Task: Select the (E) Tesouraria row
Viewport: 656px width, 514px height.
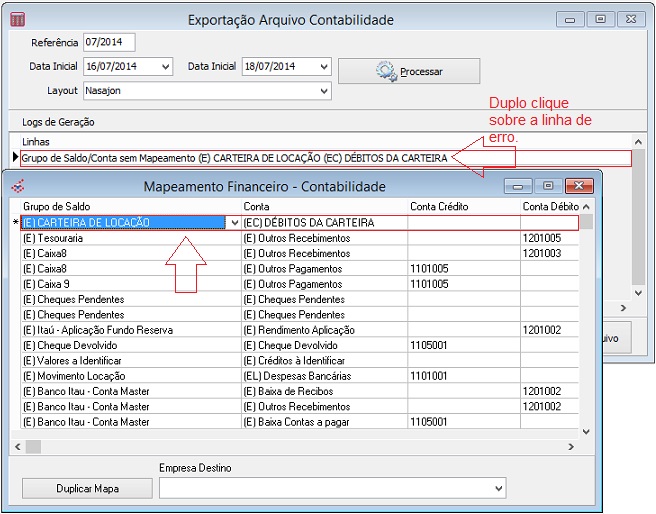Action: (x=300, y=238)
